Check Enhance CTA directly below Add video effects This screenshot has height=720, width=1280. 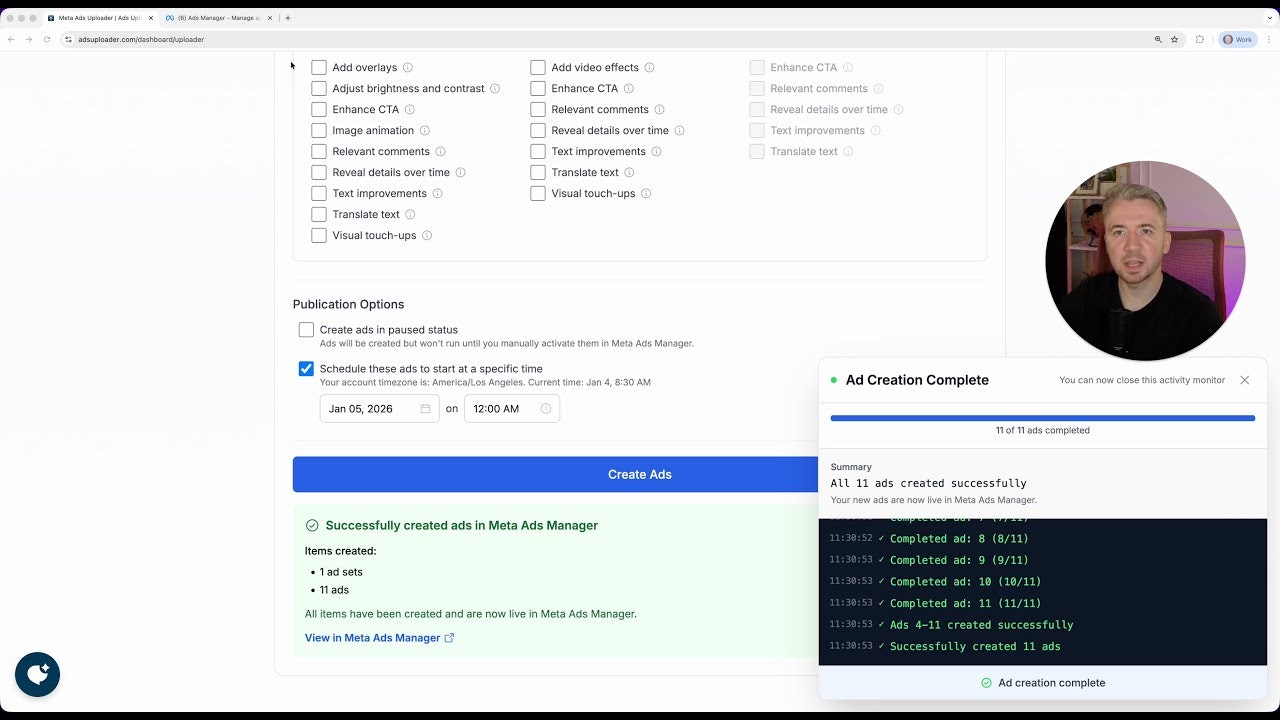point(538,89)
